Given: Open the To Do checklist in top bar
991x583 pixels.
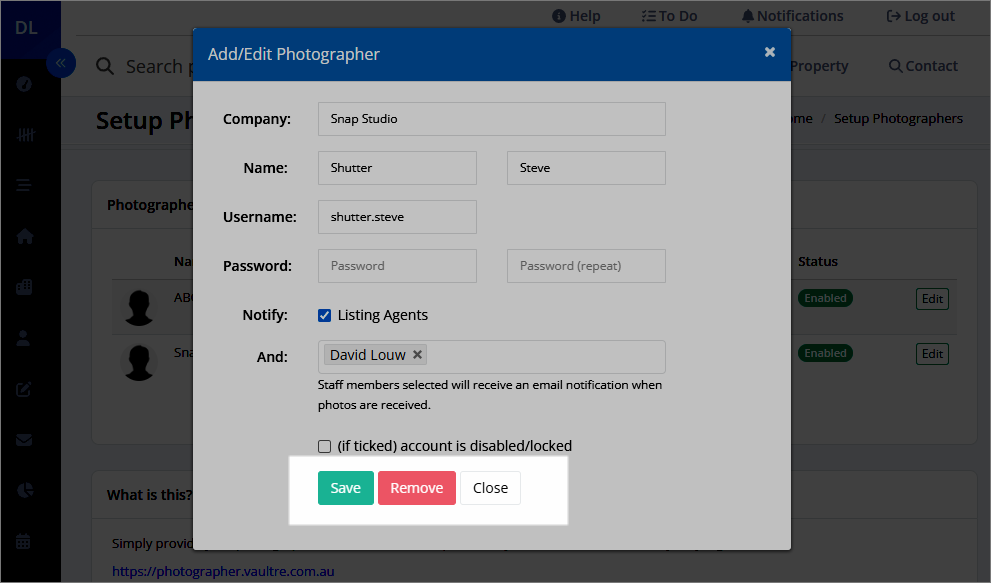Looking at the screenshot, I should click(x=669, y=15).
